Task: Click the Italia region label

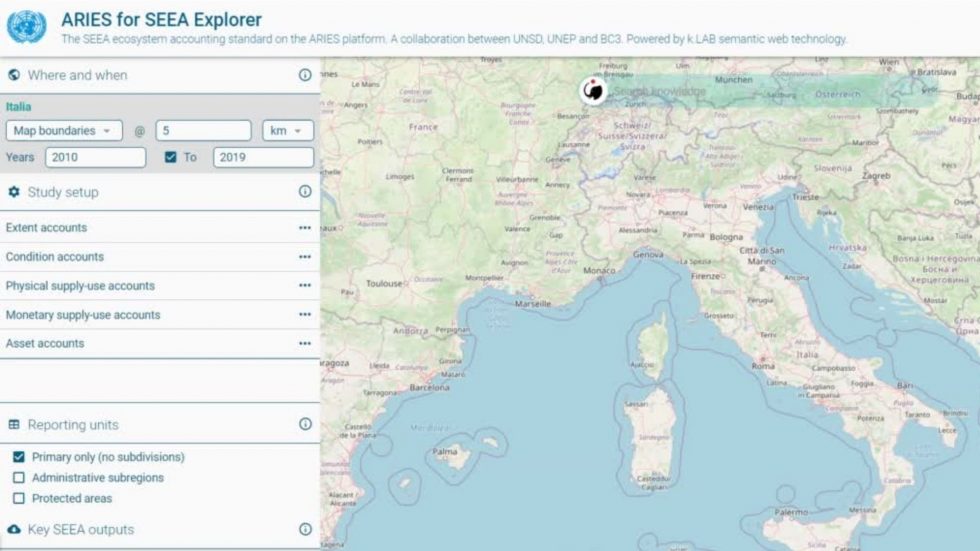Action: [19, 106]
